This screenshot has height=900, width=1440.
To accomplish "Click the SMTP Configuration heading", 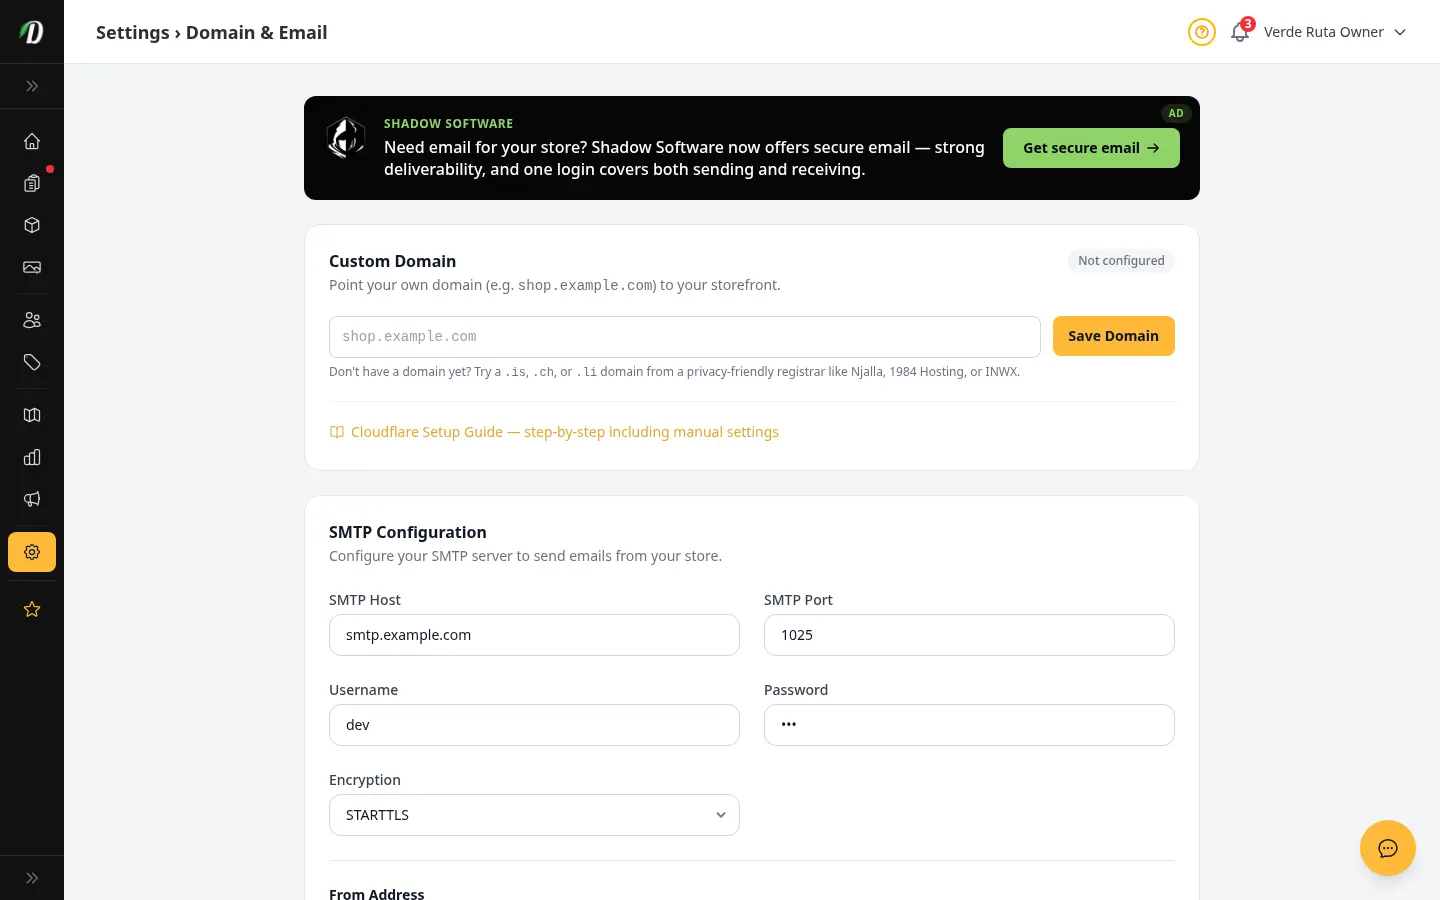I will click(408, 532).
